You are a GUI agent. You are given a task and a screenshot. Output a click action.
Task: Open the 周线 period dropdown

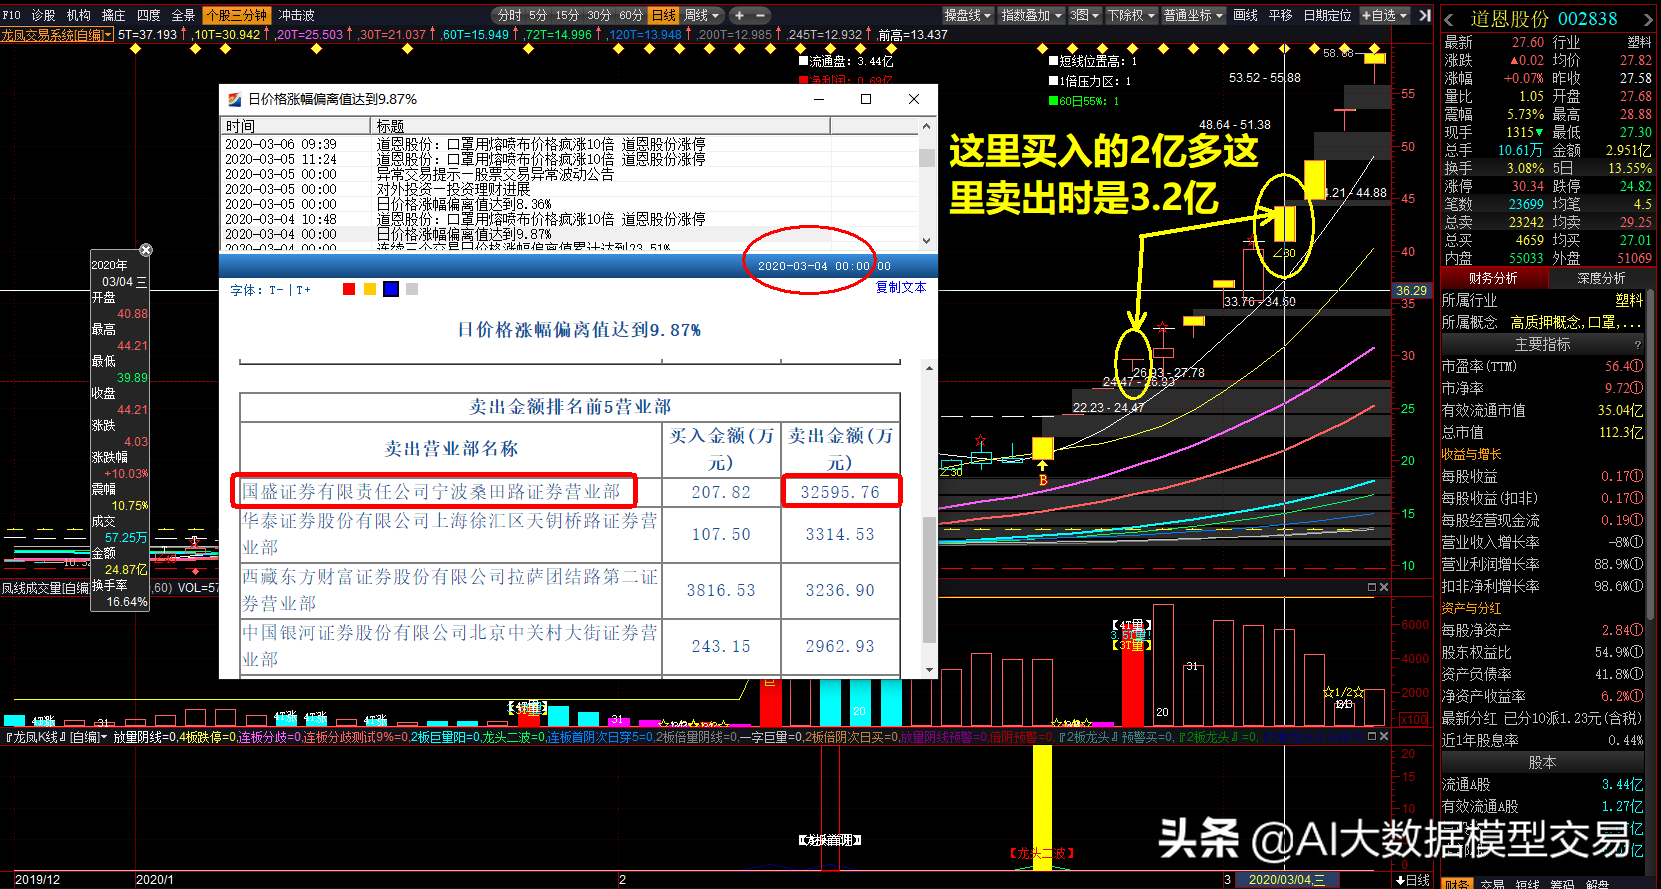coord(702,15)
